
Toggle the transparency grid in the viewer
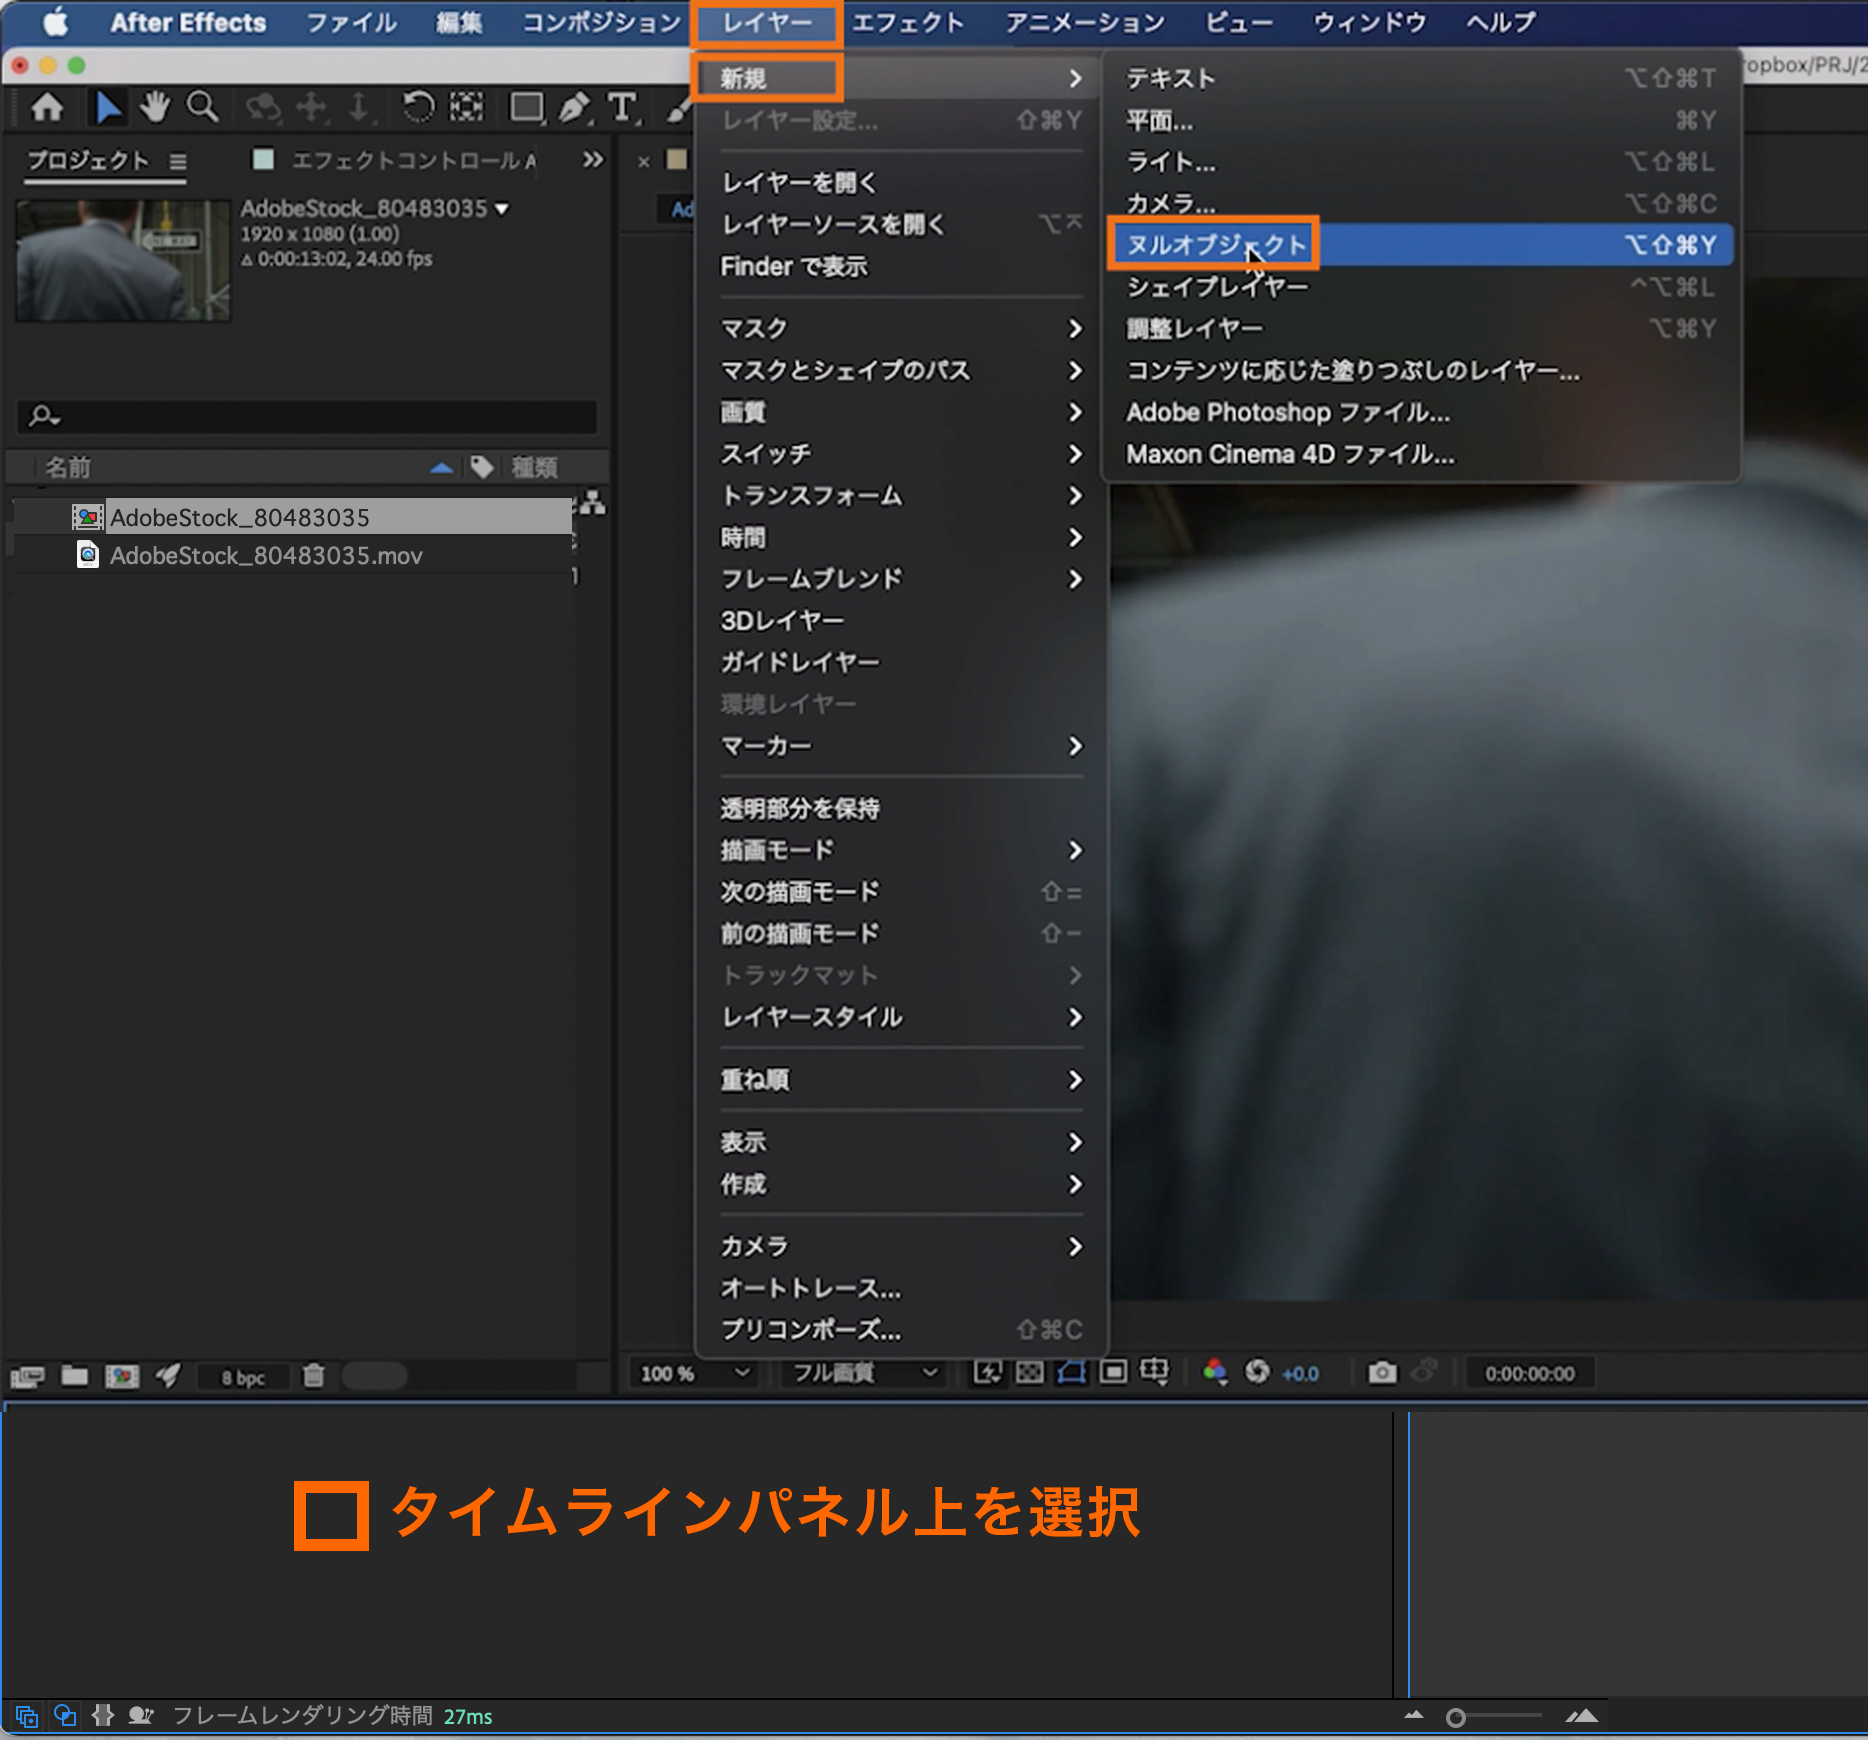coord(1030,1372)
